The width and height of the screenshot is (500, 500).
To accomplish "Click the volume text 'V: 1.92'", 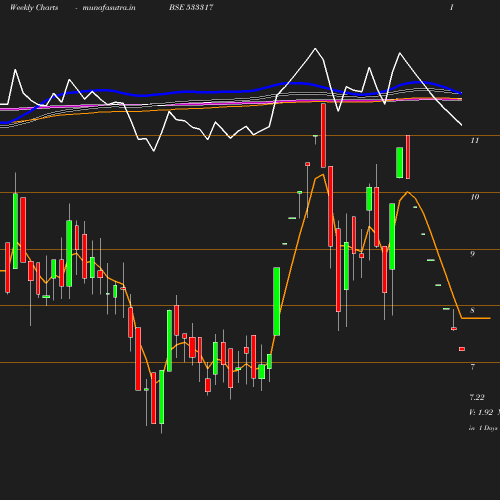I will (x=481, y=412).
